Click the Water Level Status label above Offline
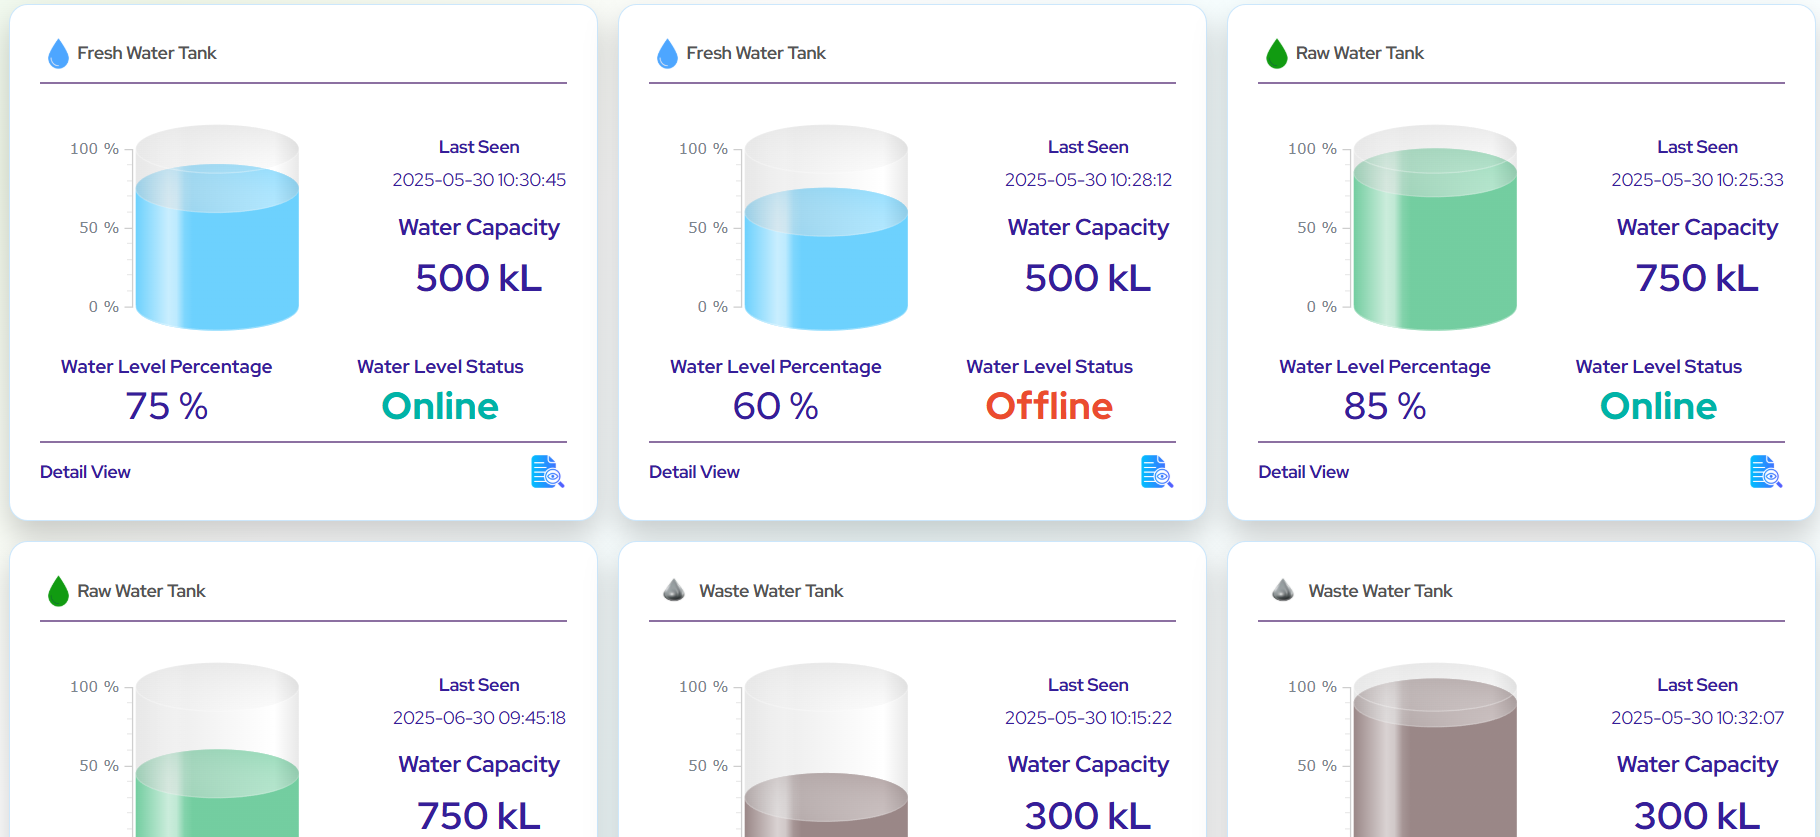The height and width of the screenshot is (837, 1820). pyautogui.click(x=1049, y=367)
